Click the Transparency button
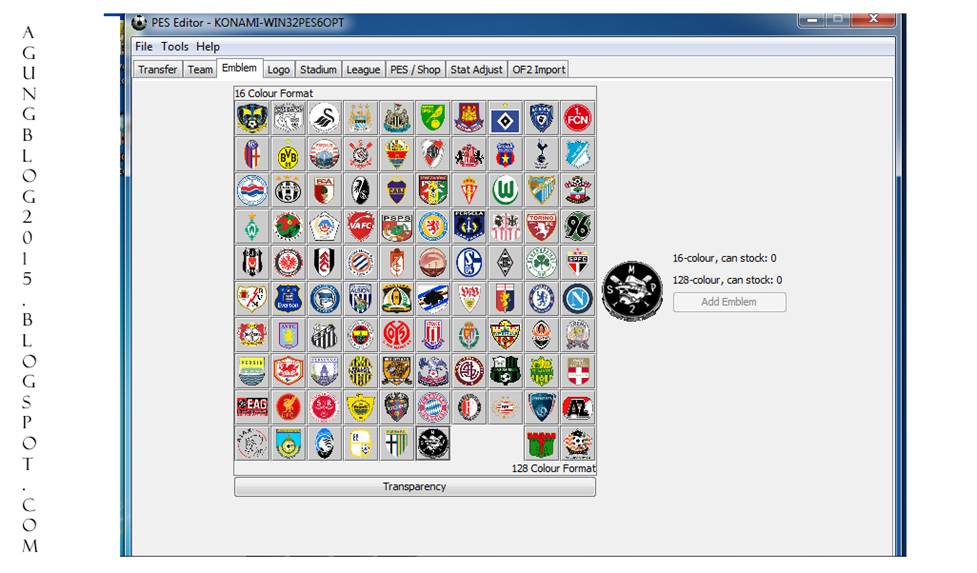The image size is (977, 573). click(x=415, y=486)
